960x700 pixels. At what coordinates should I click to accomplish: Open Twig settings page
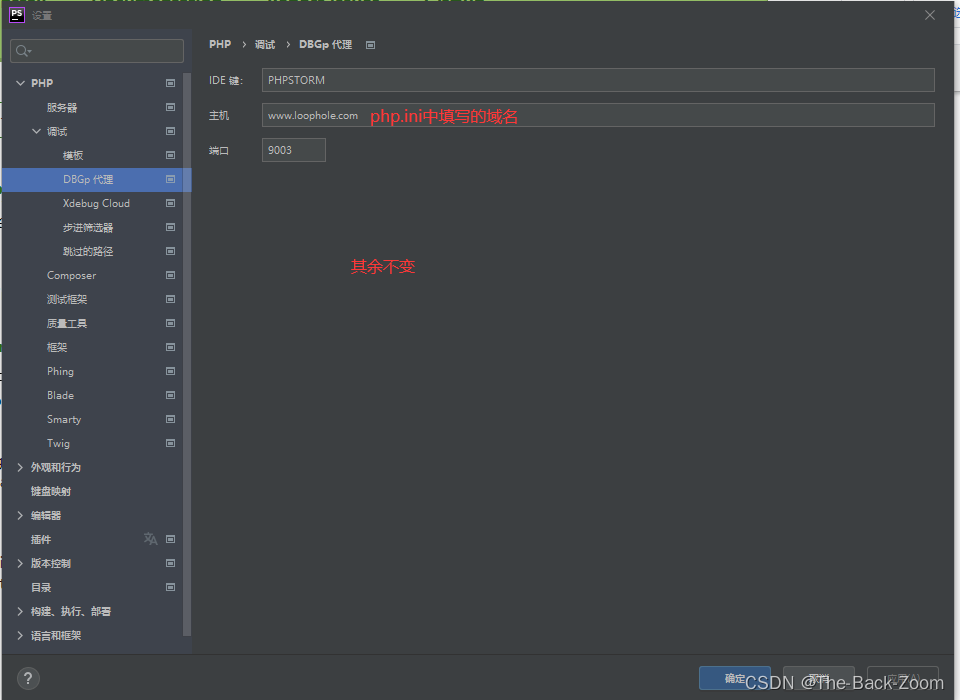[x=58, y=443]
